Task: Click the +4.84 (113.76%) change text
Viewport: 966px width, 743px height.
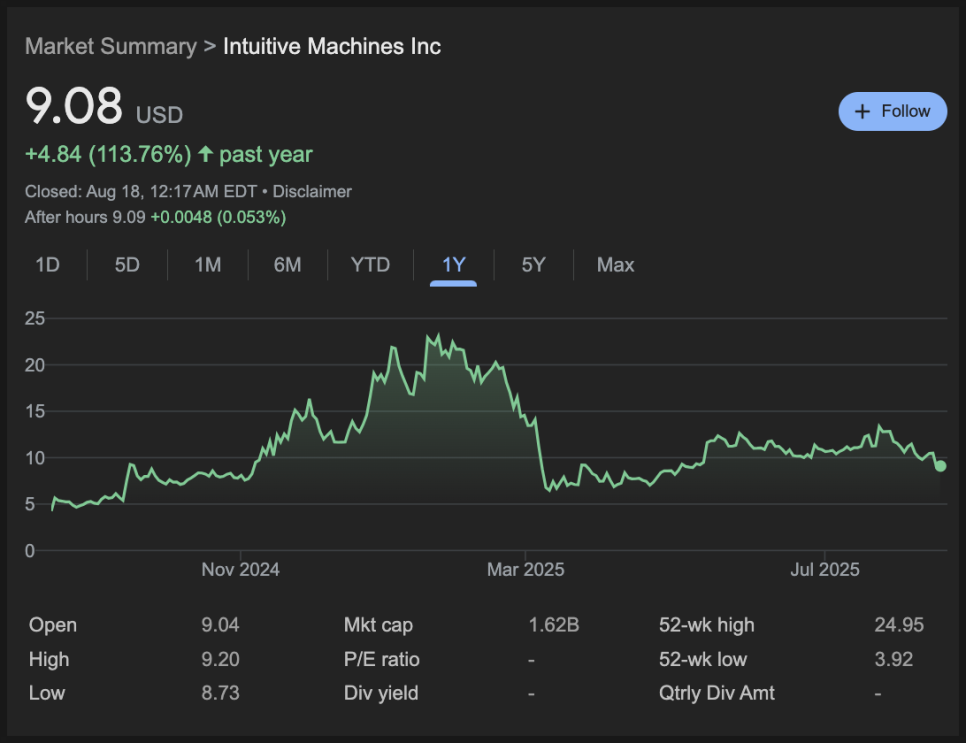Action: click(108, 154)
